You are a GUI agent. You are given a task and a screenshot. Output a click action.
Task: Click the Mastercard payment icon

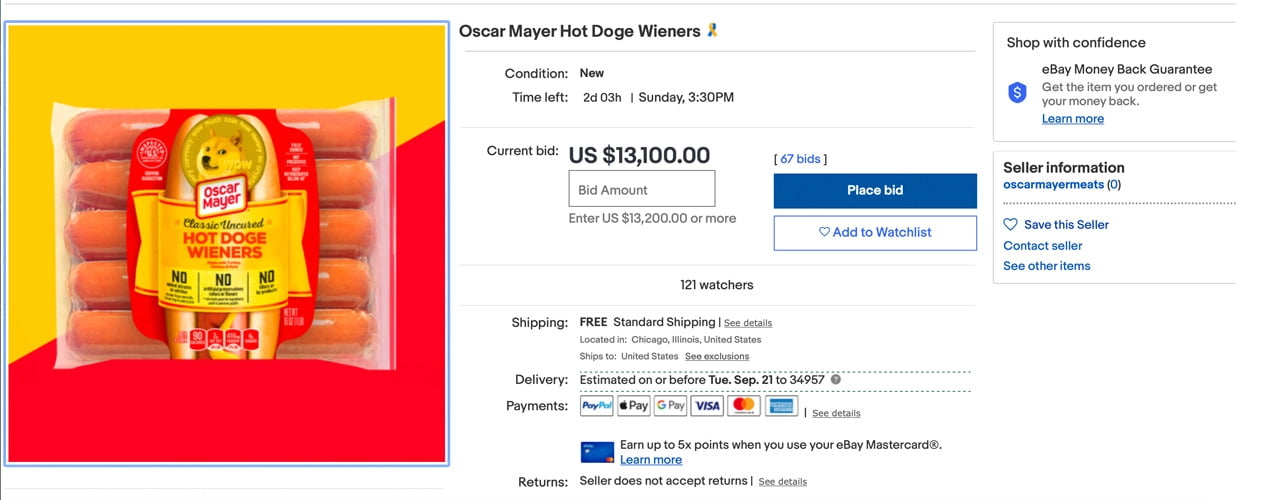pos(744,406)
